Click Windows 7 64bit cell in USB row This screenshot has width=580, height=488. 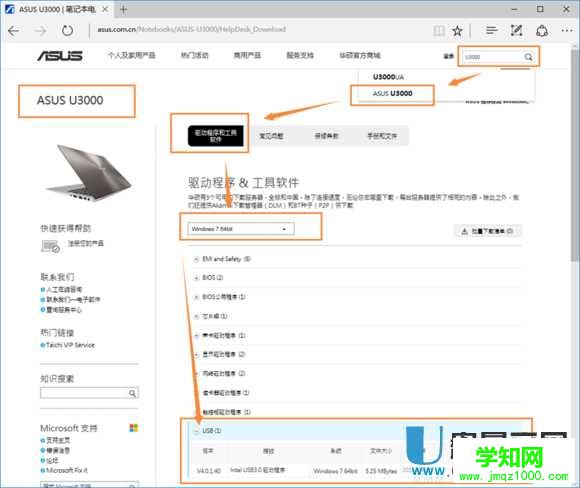click(335, 471)
